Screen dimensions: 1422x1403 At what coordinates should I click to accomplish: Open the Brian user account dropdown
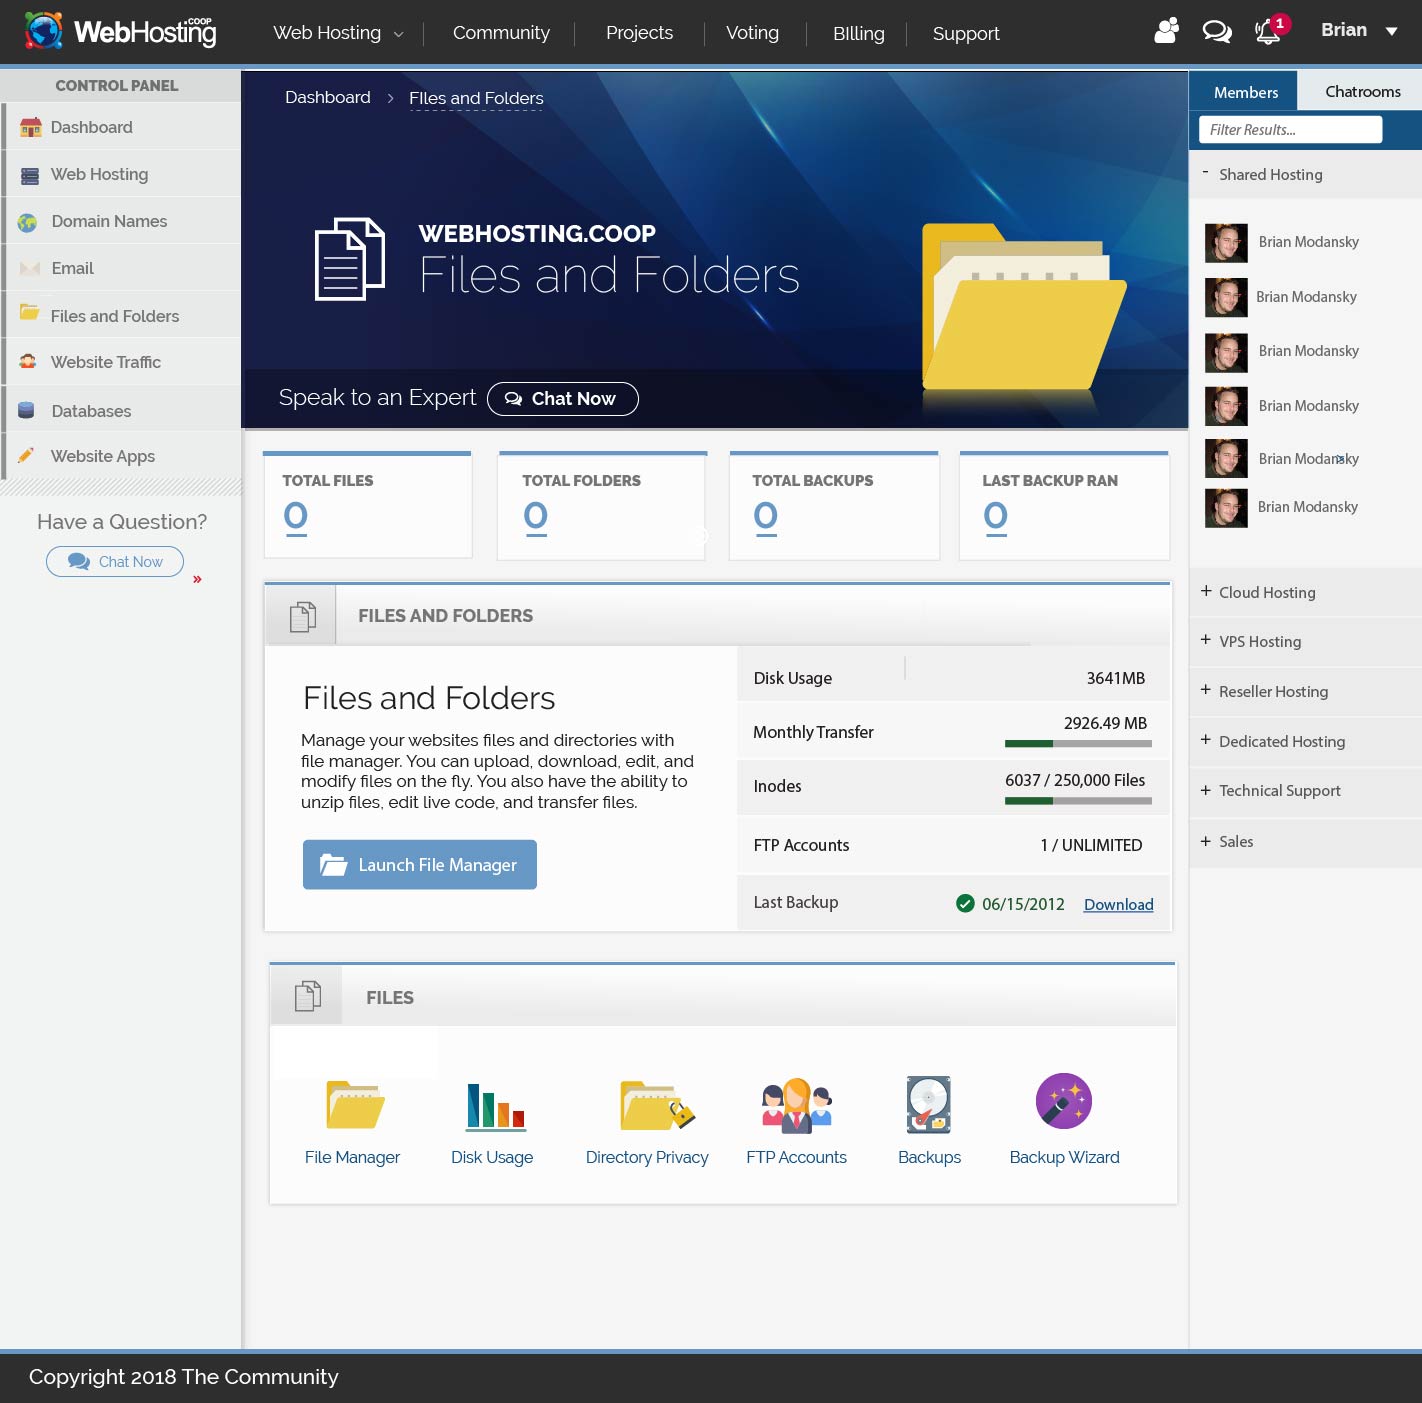click(x=1359, y=30)
